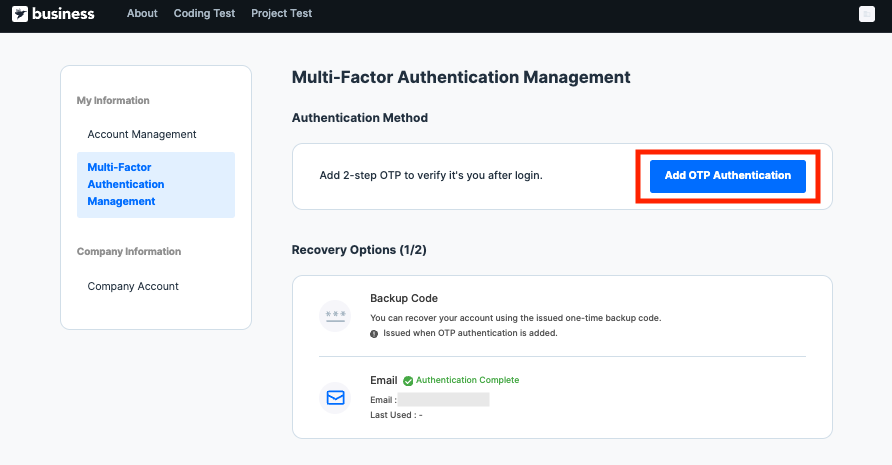
Task: Click the Backup Code title
Action: pos(403,298)
